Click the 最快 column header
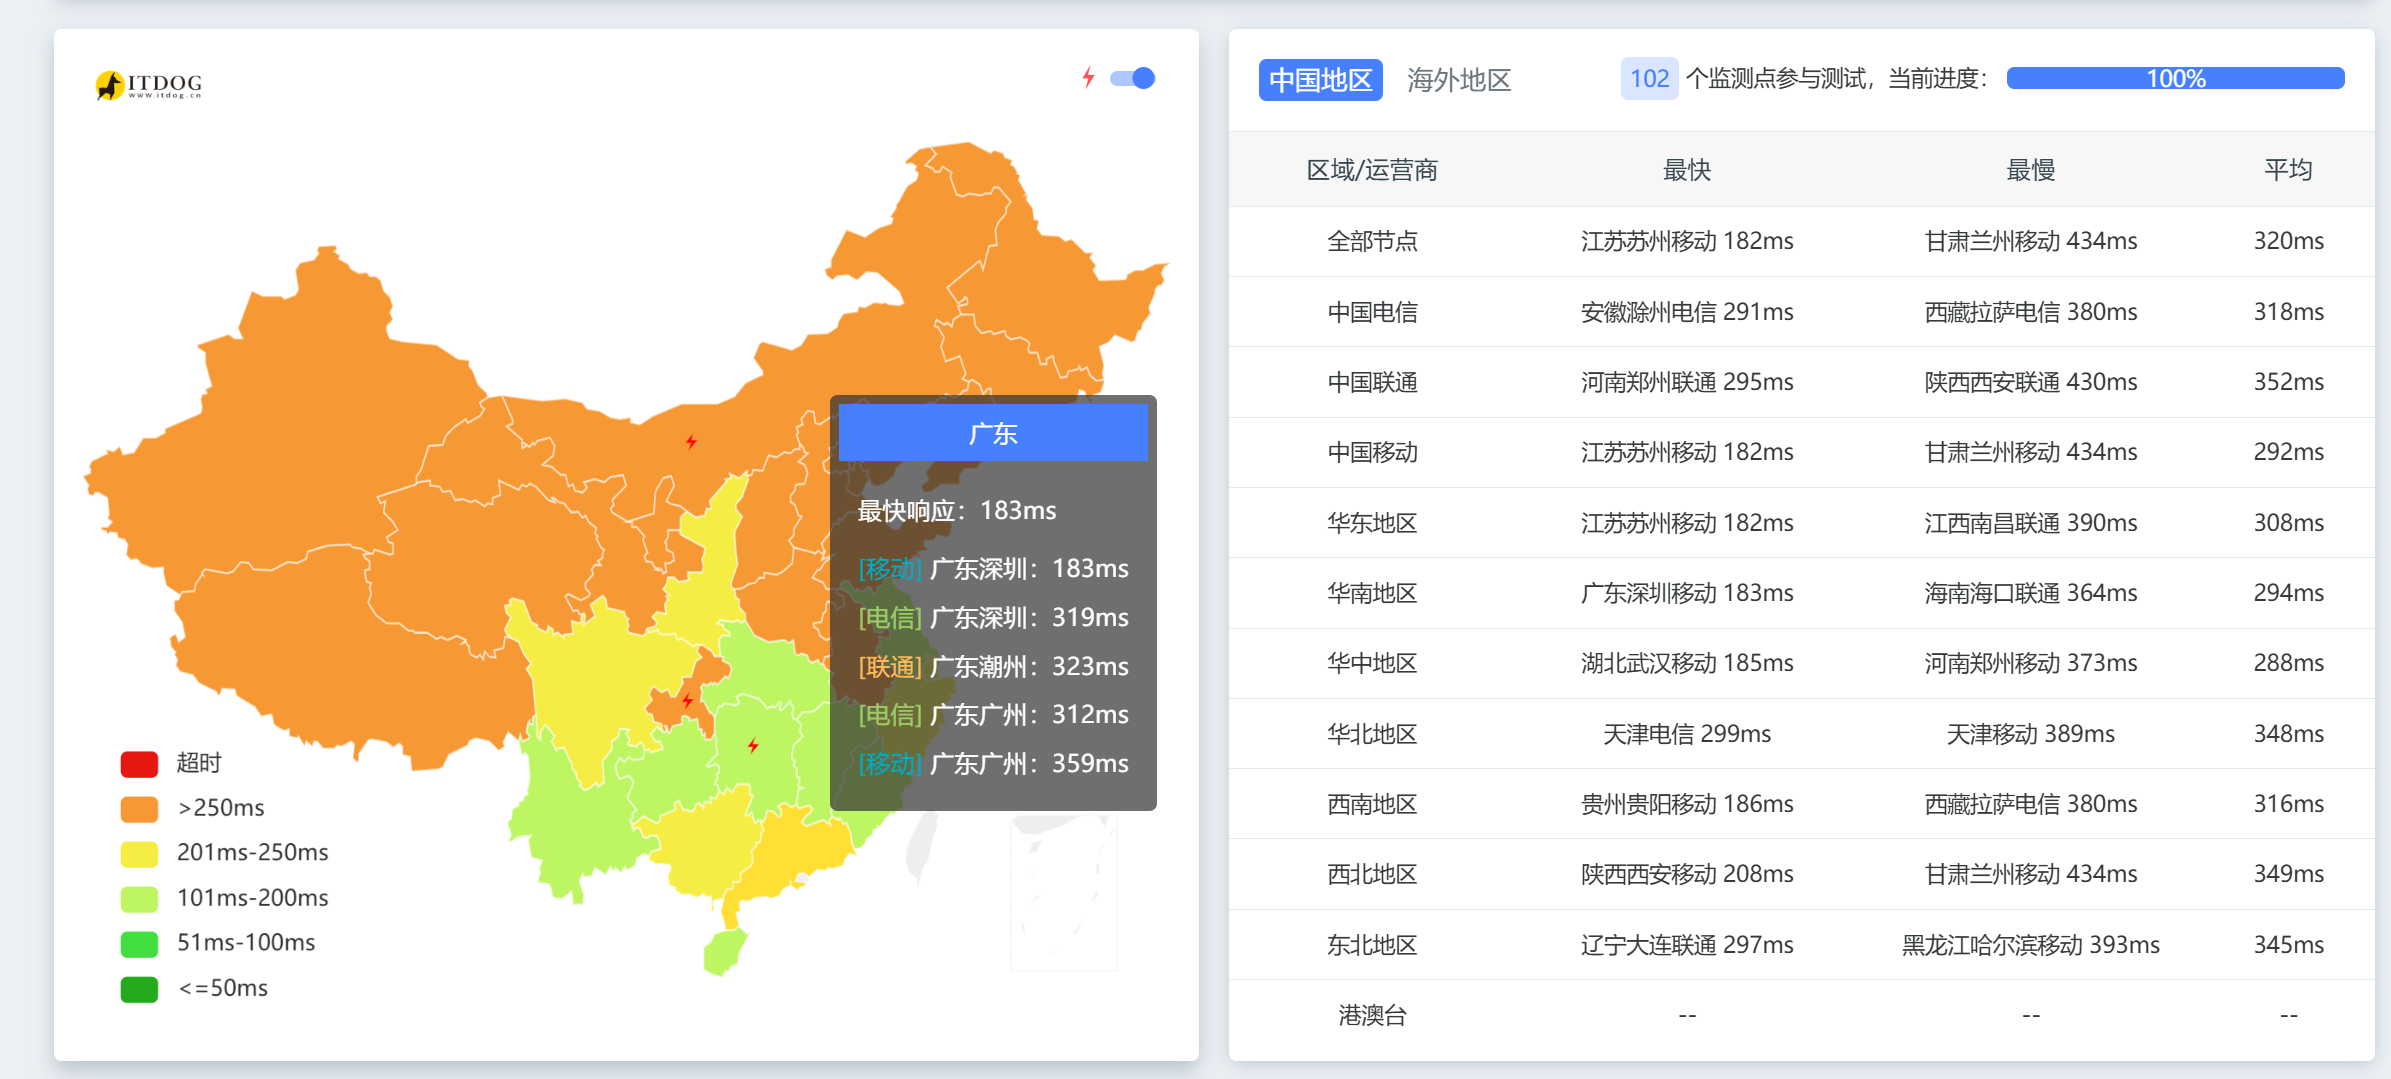The height and width of the screenshot is (1079, 2391). point(1687,170)
